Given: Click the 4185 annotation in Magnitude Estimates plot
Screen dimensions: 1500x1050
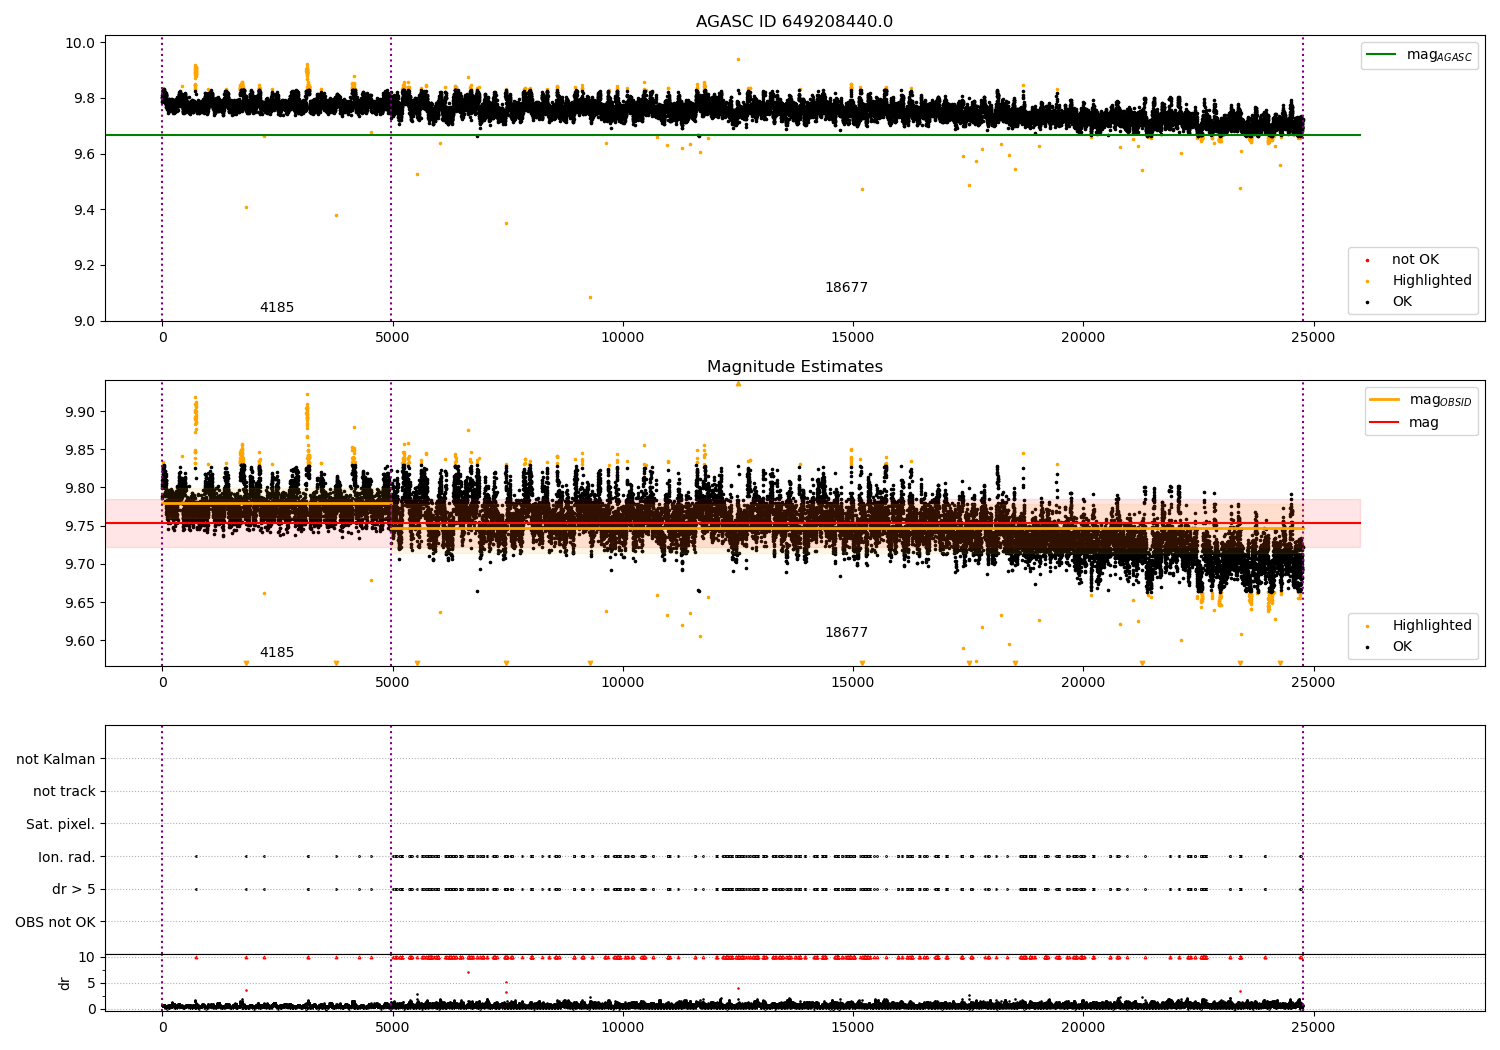Looking at the screenshot, I should point(277,653).
